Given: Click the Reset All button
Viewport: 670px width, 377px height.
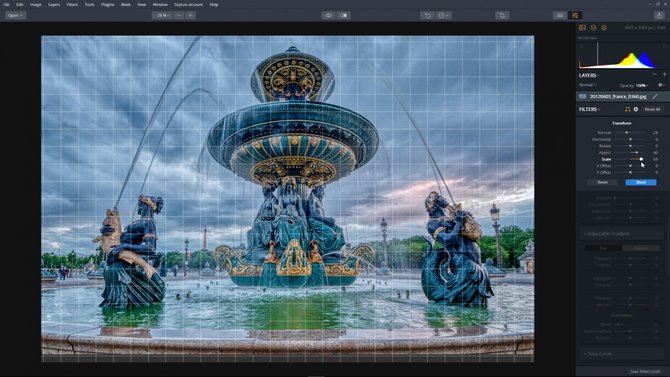Looking at the screenshot, I should pyautogui.click(x=652, y=109).
